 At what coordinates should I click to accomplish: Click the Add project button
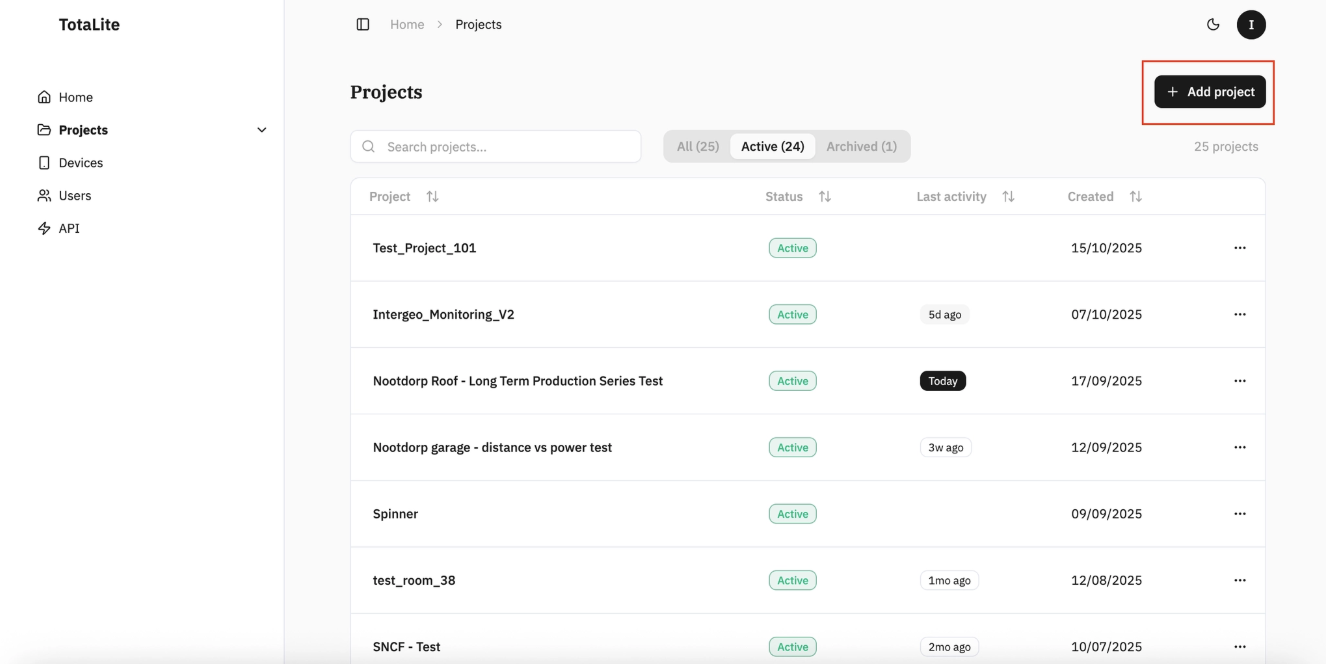tap(1210, 92)
